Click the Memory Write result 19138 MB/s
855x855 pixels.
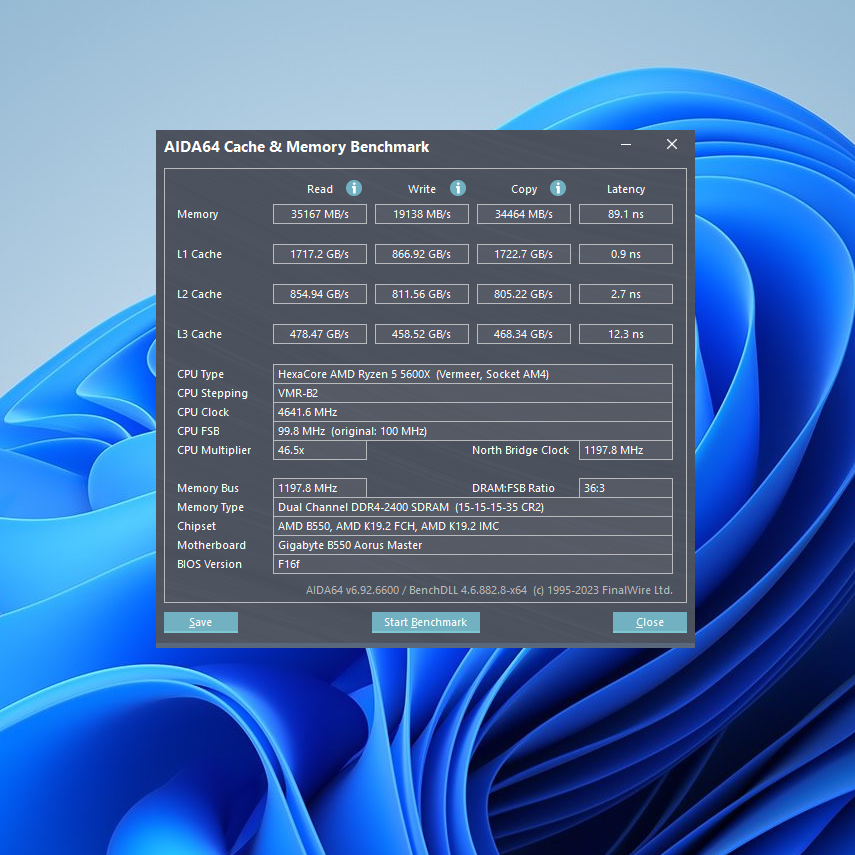coord(421,214)
